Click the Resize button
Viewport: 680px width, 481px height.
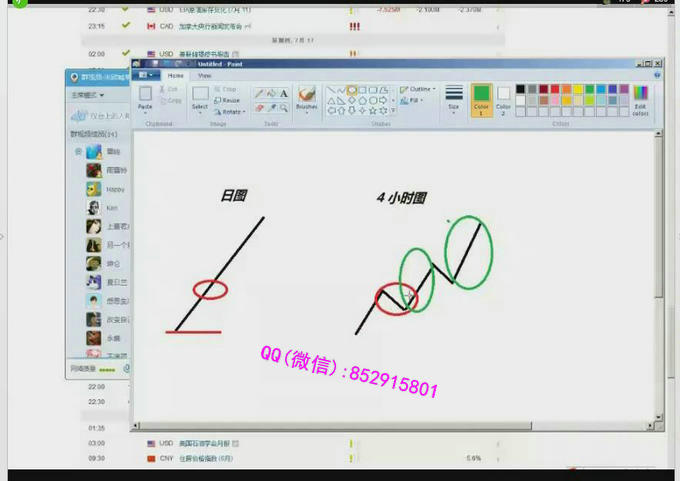tap(229, 100)
